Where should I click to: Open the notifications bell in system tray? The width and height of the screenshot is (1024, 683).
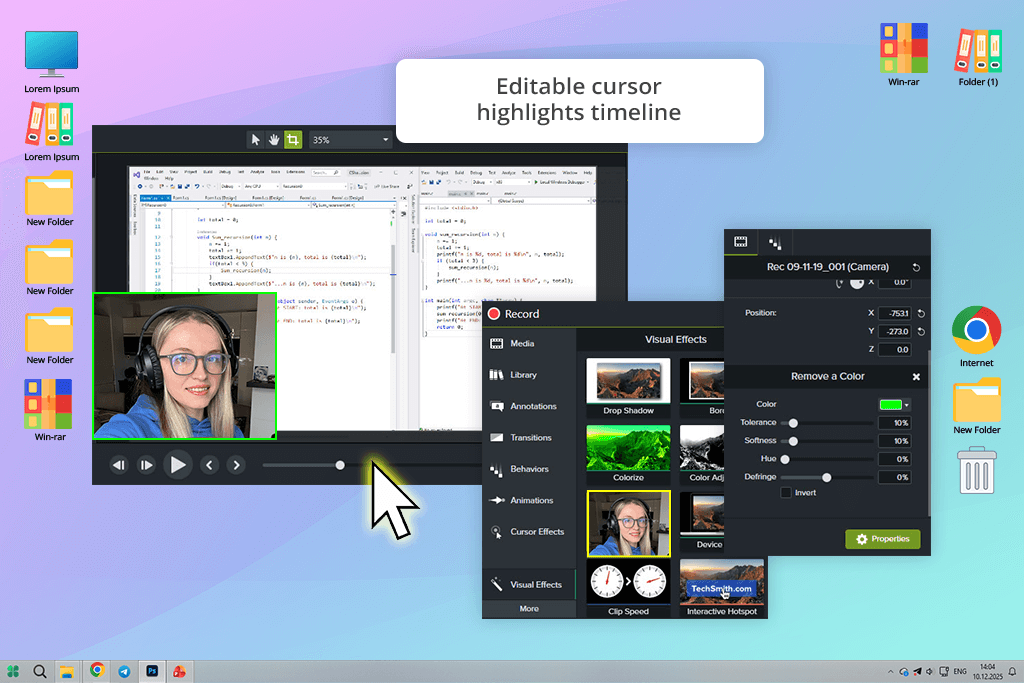pos(1012,671)
